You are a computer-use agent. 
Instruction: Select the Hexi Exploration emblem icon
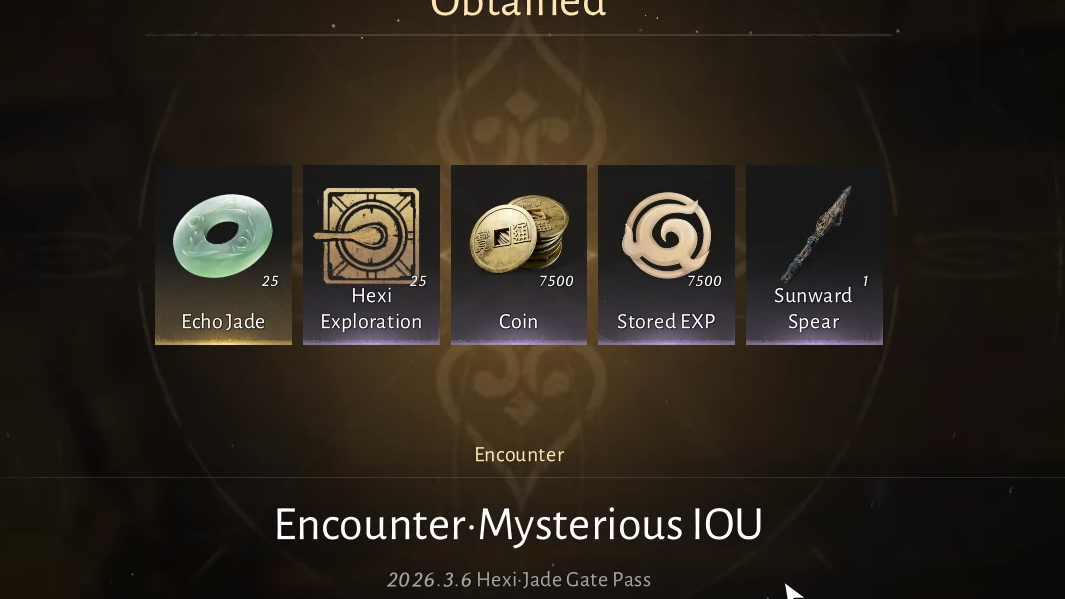(367, 236)
